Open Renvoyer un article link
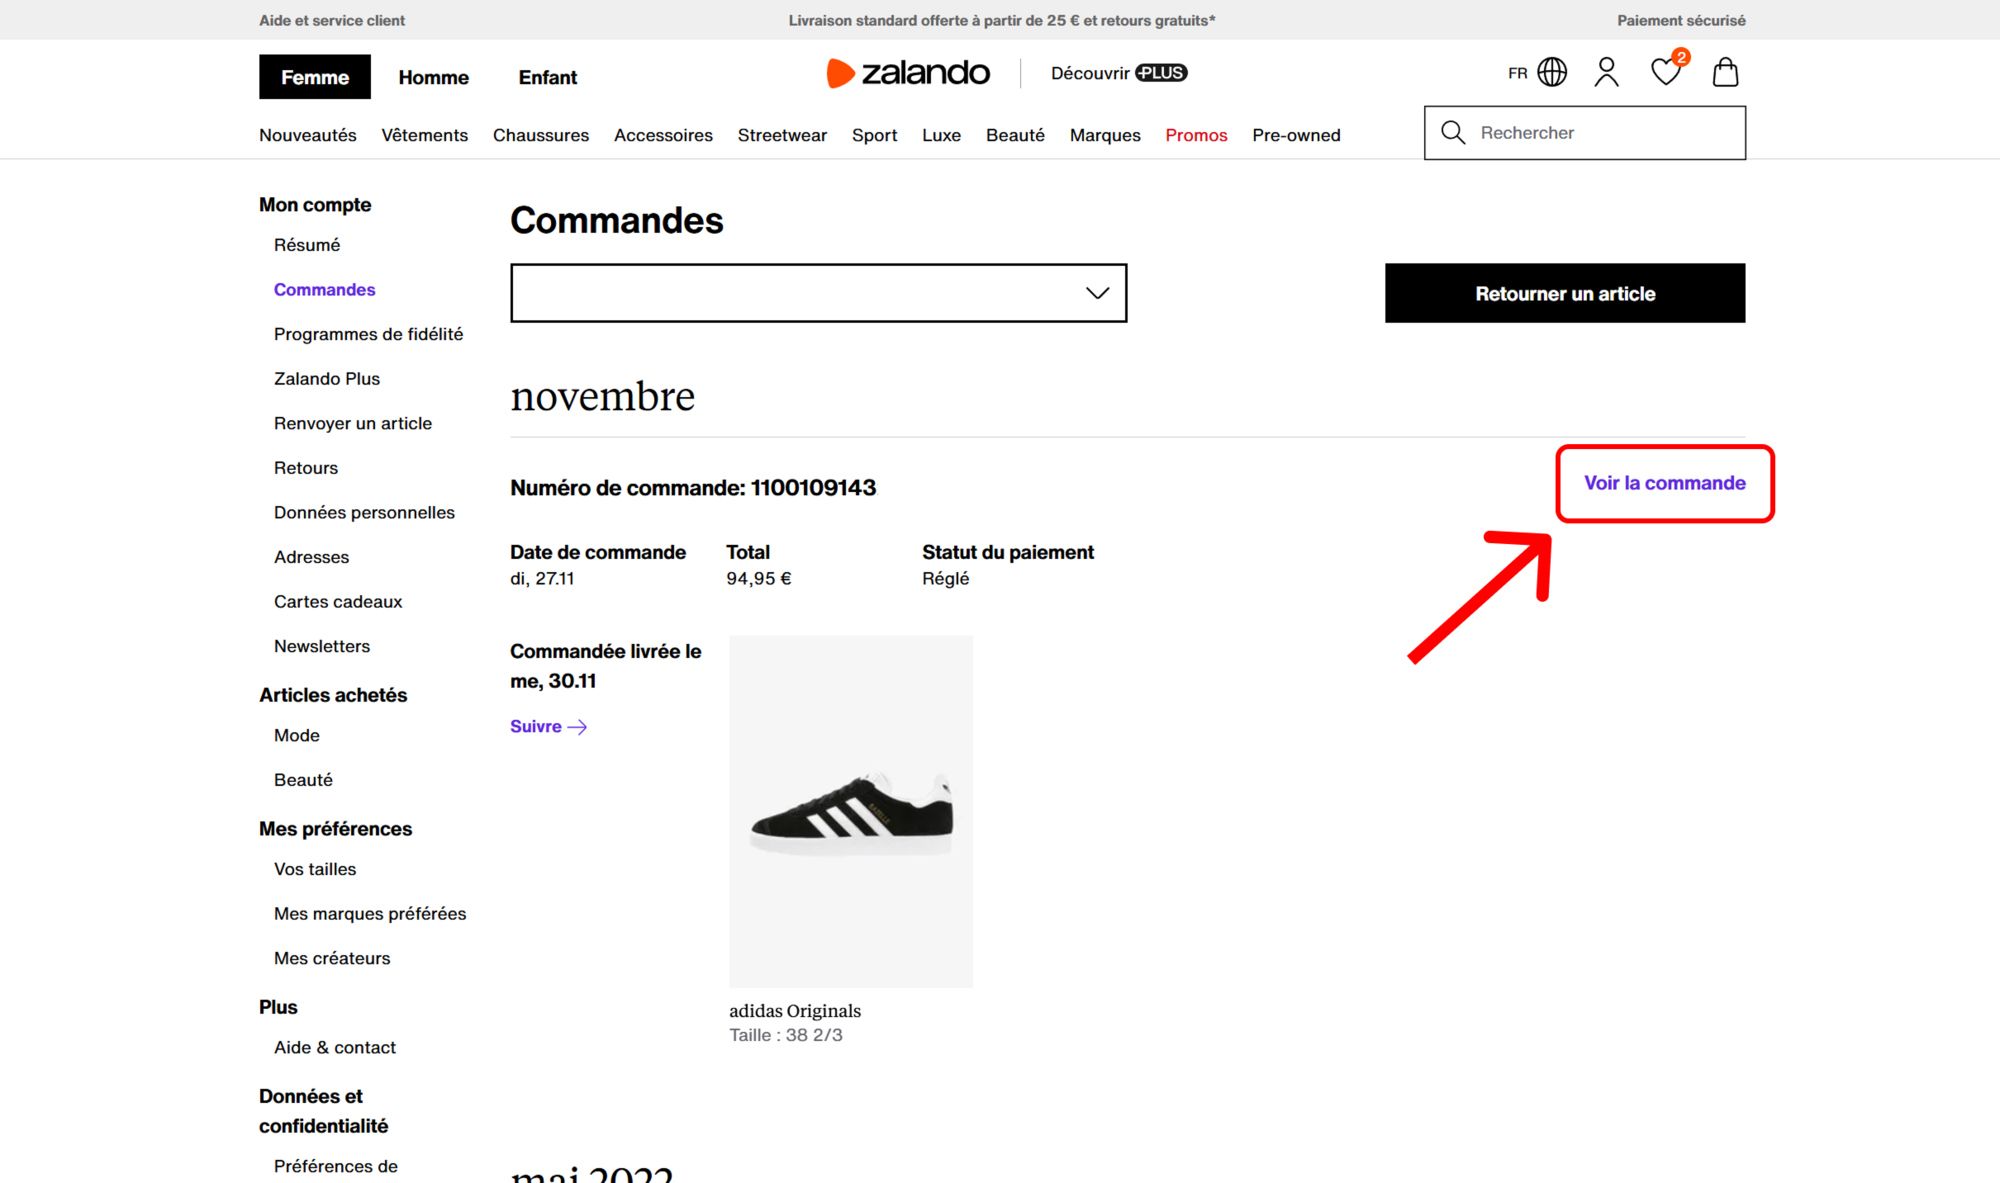Screen dimensions: 2000x1183 click(x=353, y=423)
